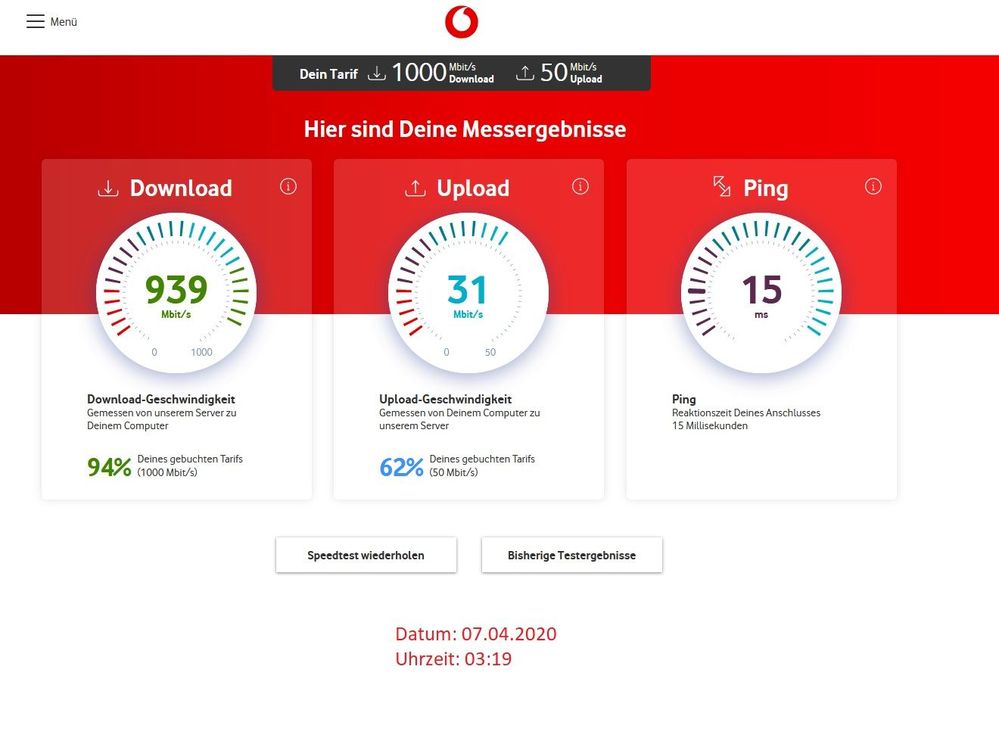
Task: Click the Ping gauge showing 15 ms
Action: 761,292
